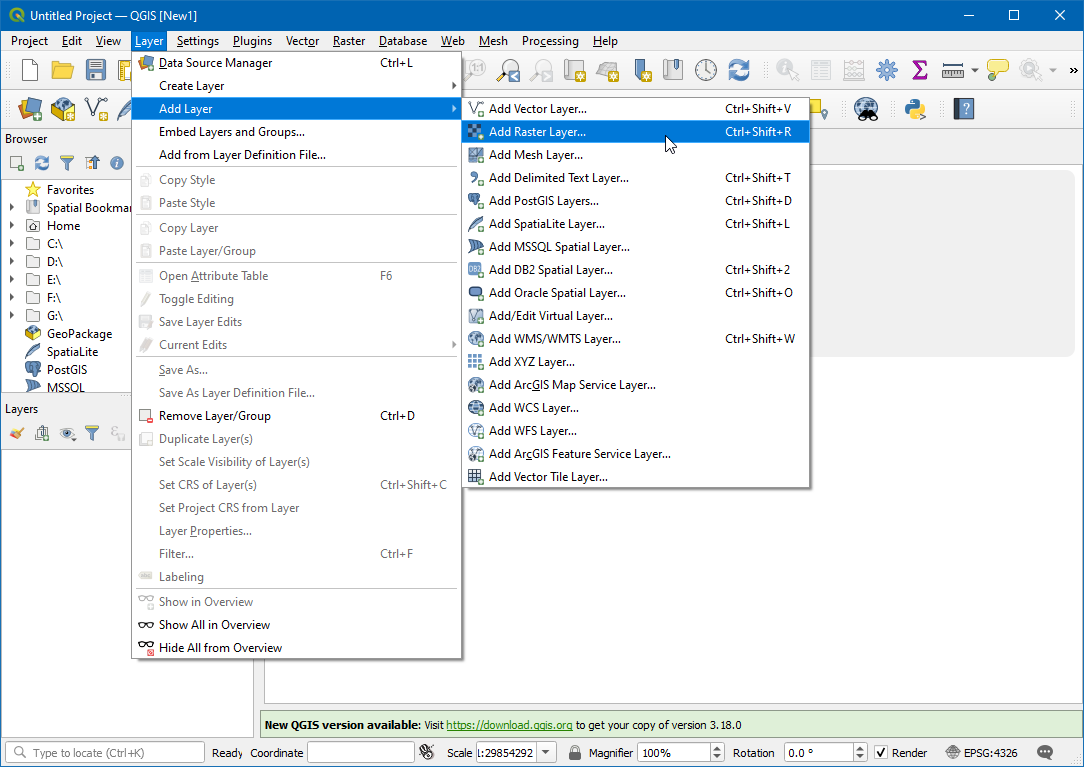
Task: Click the Python Console toolbar icon
Action: 914,109
